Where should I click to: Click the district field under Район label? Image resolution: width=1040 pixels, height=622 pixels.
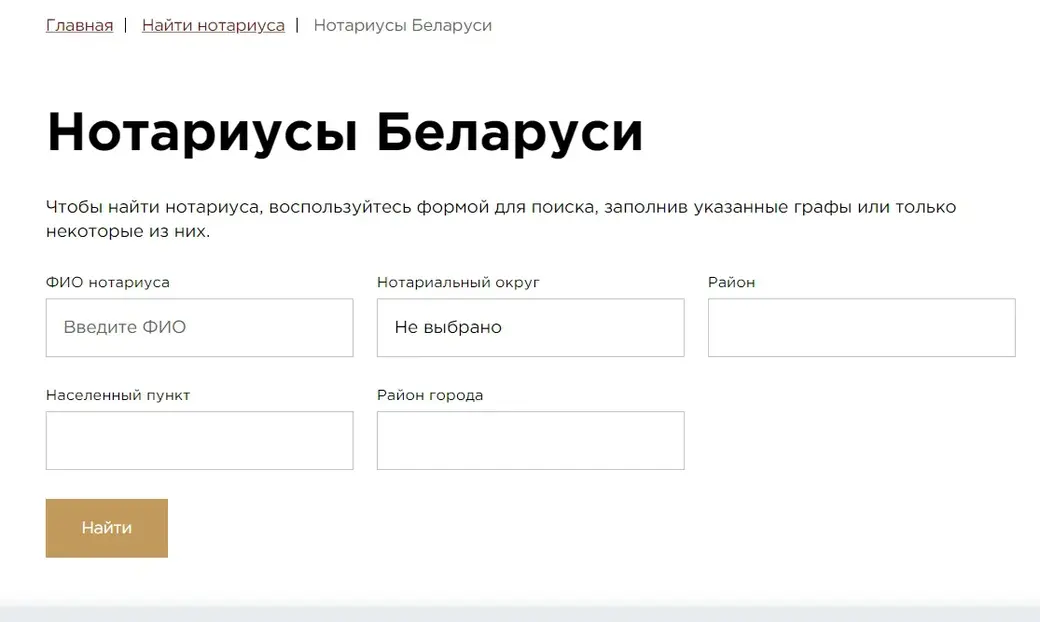861,327
